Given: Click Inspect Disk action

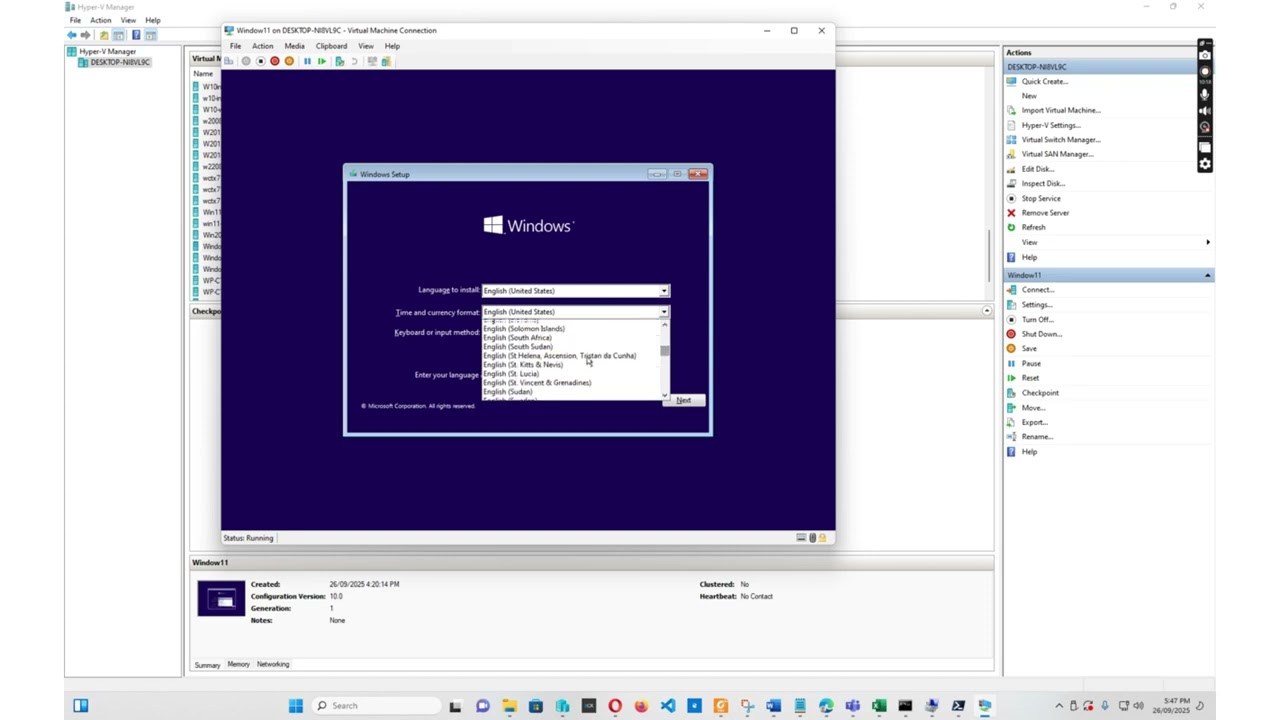Looking at the screenshot, I should tap(1043, 183).
